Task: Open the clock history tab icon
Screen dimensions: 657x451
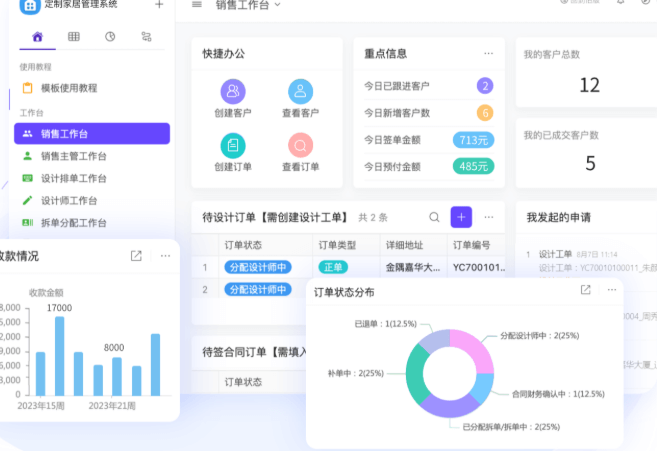Action: [x=110, y=36]
